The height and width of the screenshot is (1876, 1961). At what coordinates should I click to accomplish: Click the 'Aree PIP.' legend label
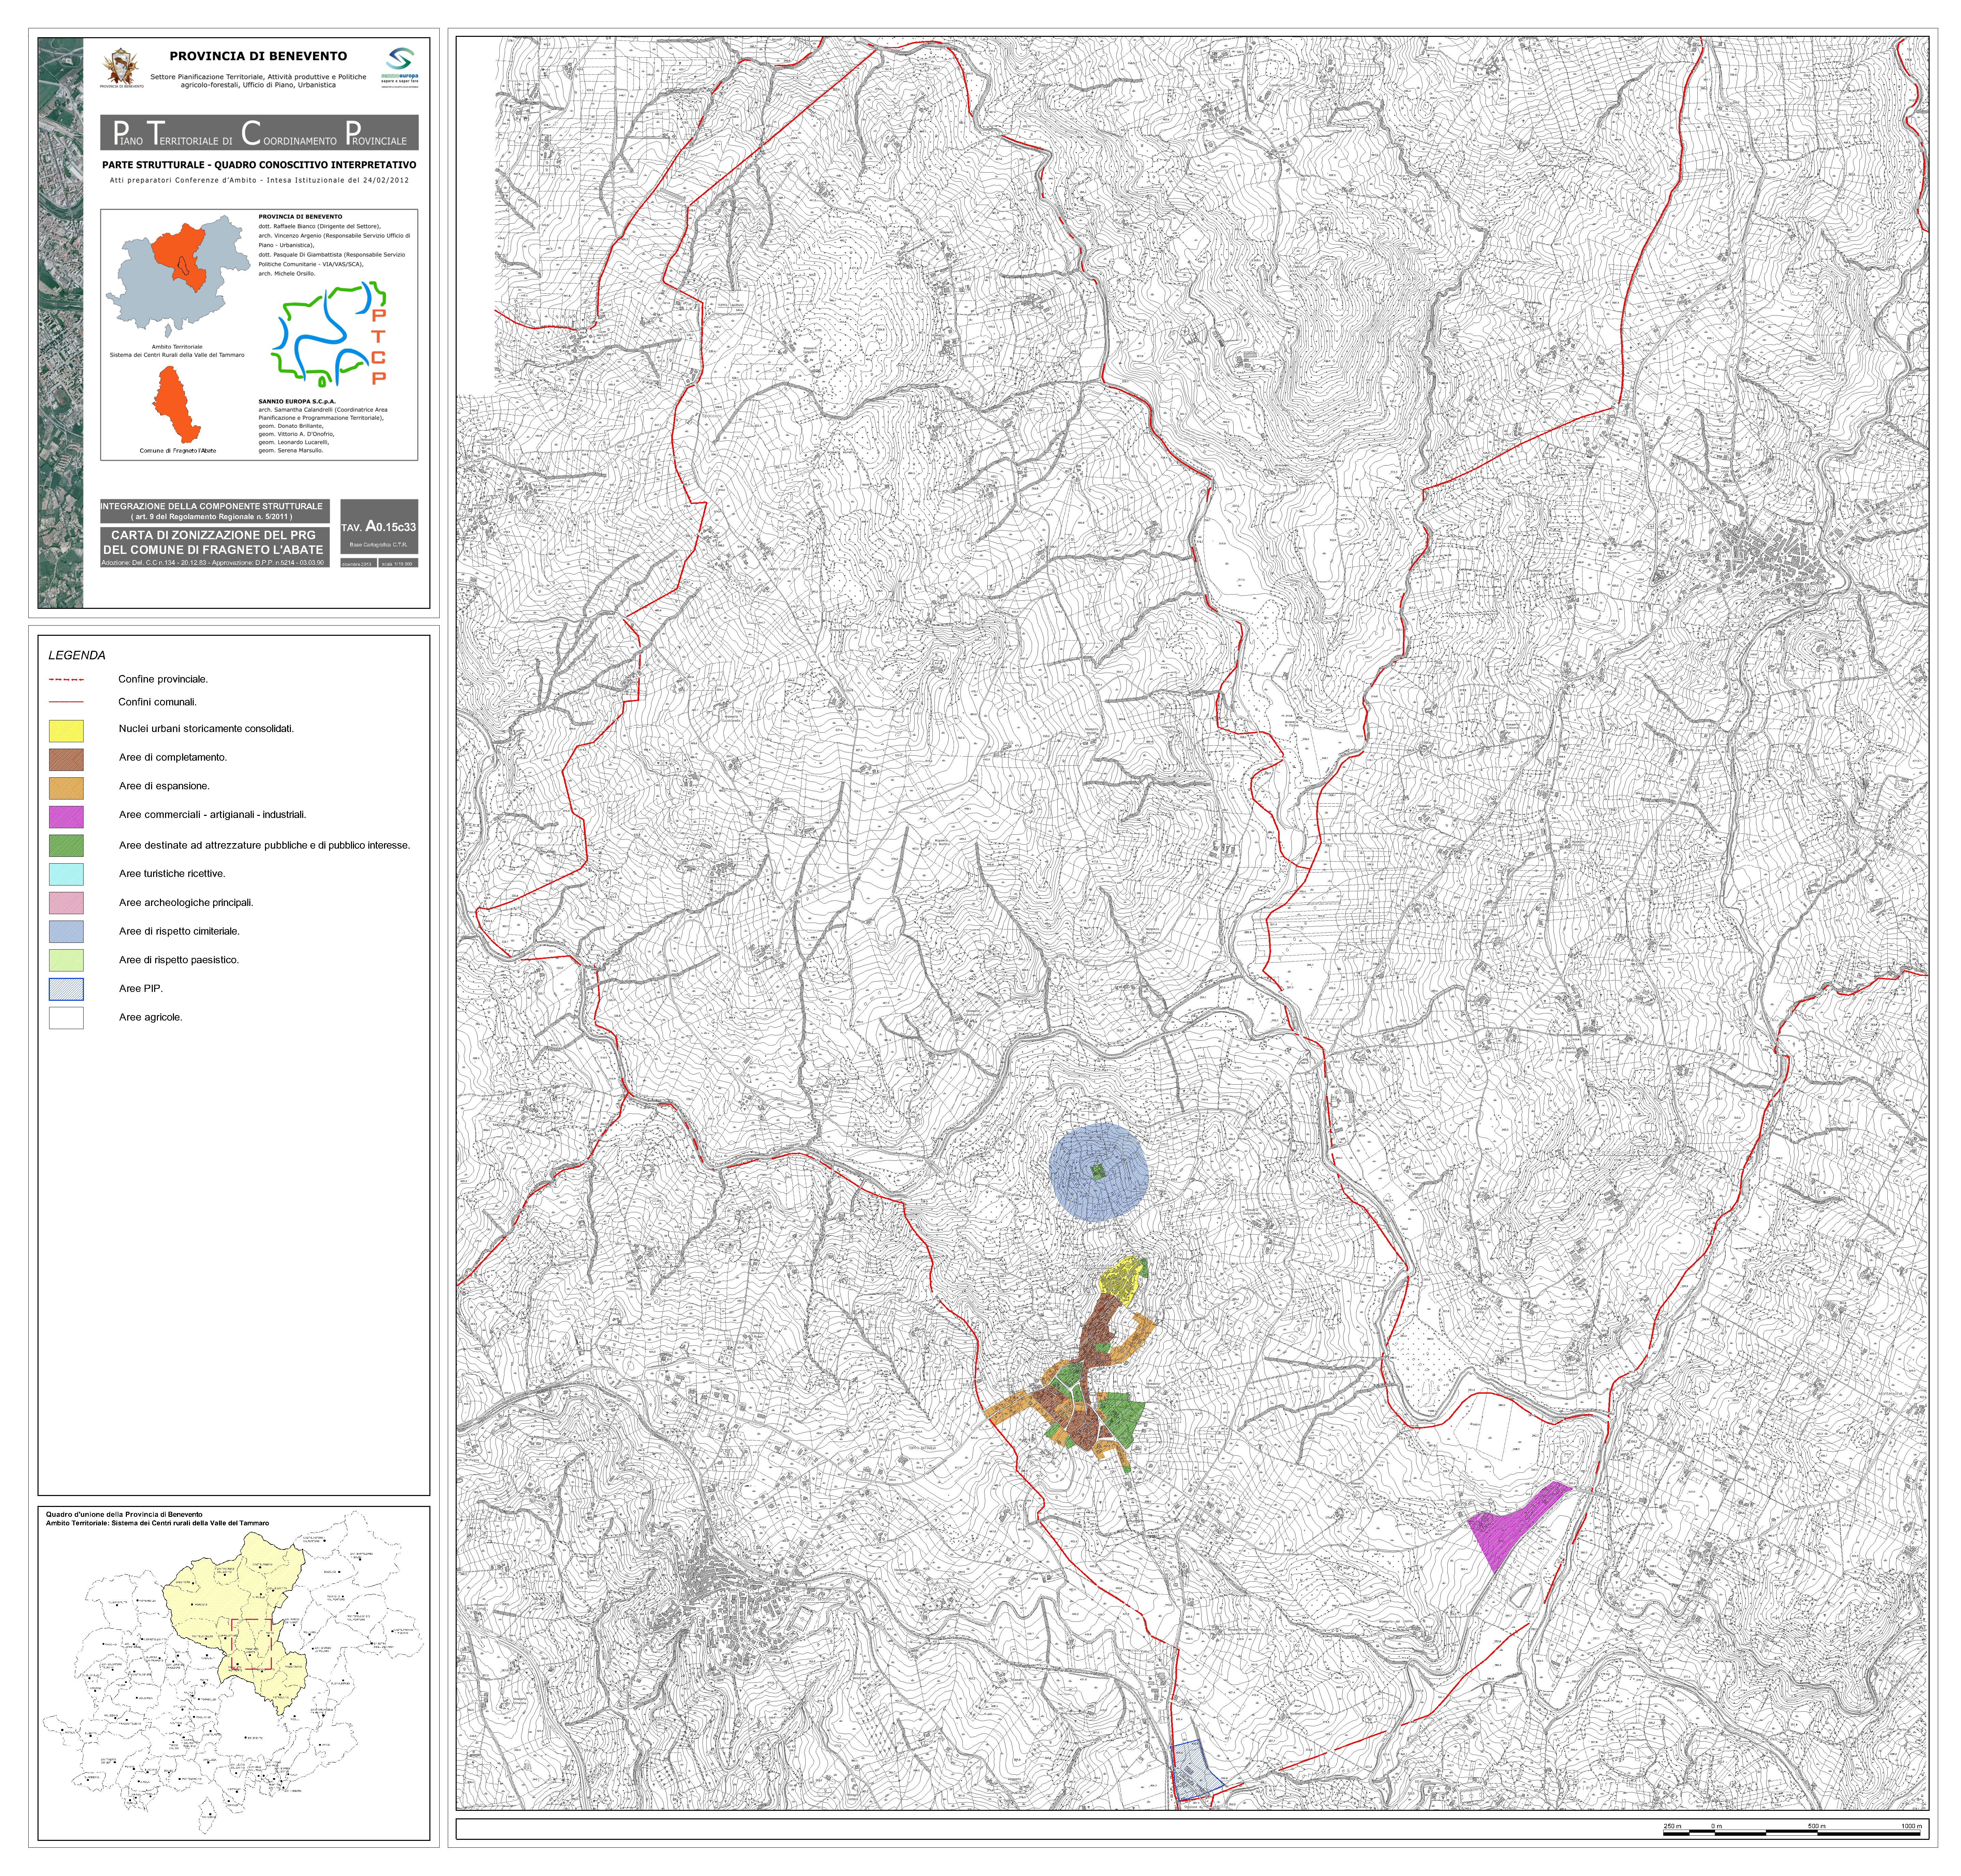(141, 989)
